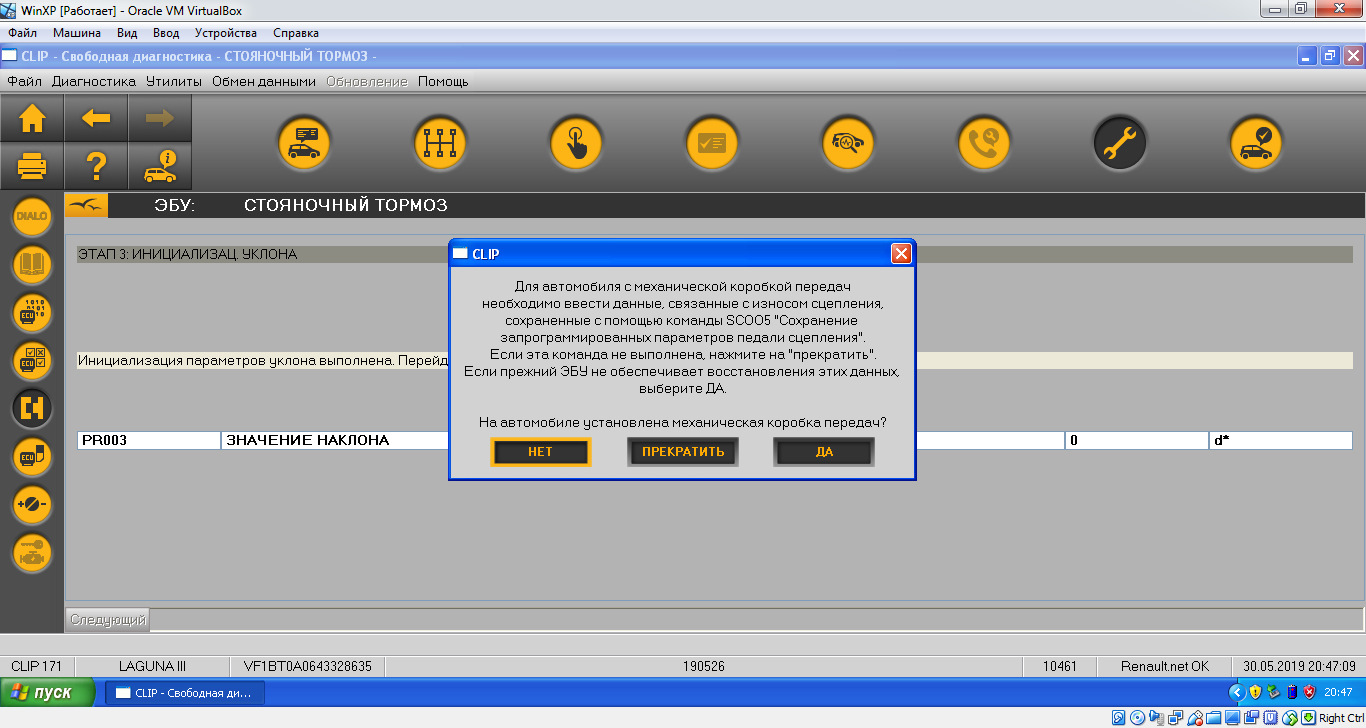Viewport: 1366px width, 728px height.
Task: Go to the CLIP home screen icon
Action: coord(32,119)
